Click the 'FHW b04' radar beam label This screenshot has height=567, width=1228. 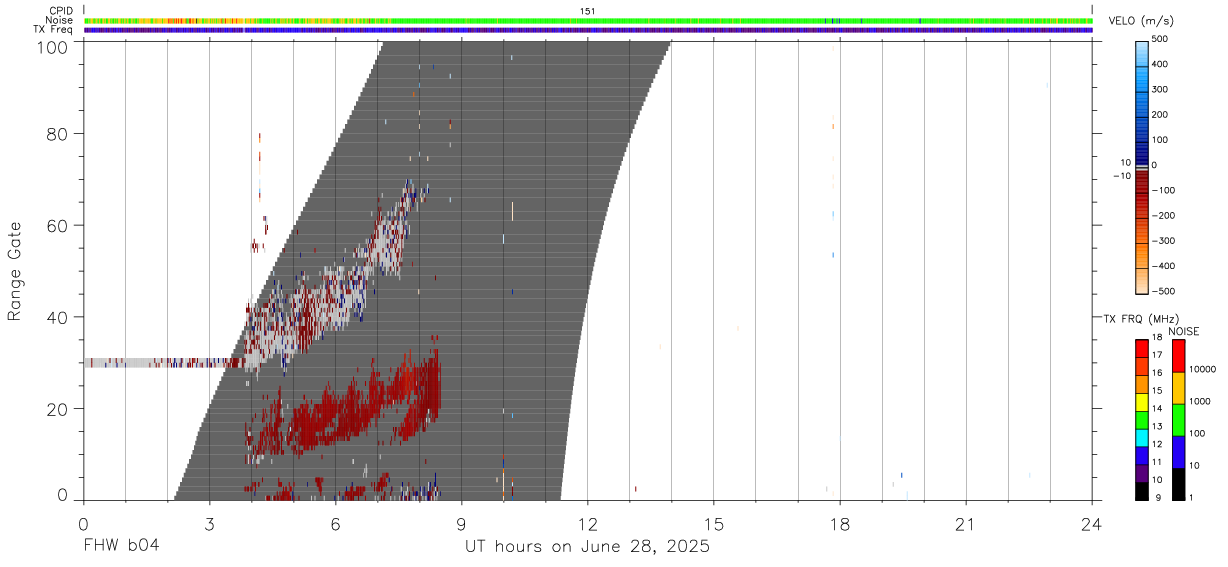(x=121, y=546)
